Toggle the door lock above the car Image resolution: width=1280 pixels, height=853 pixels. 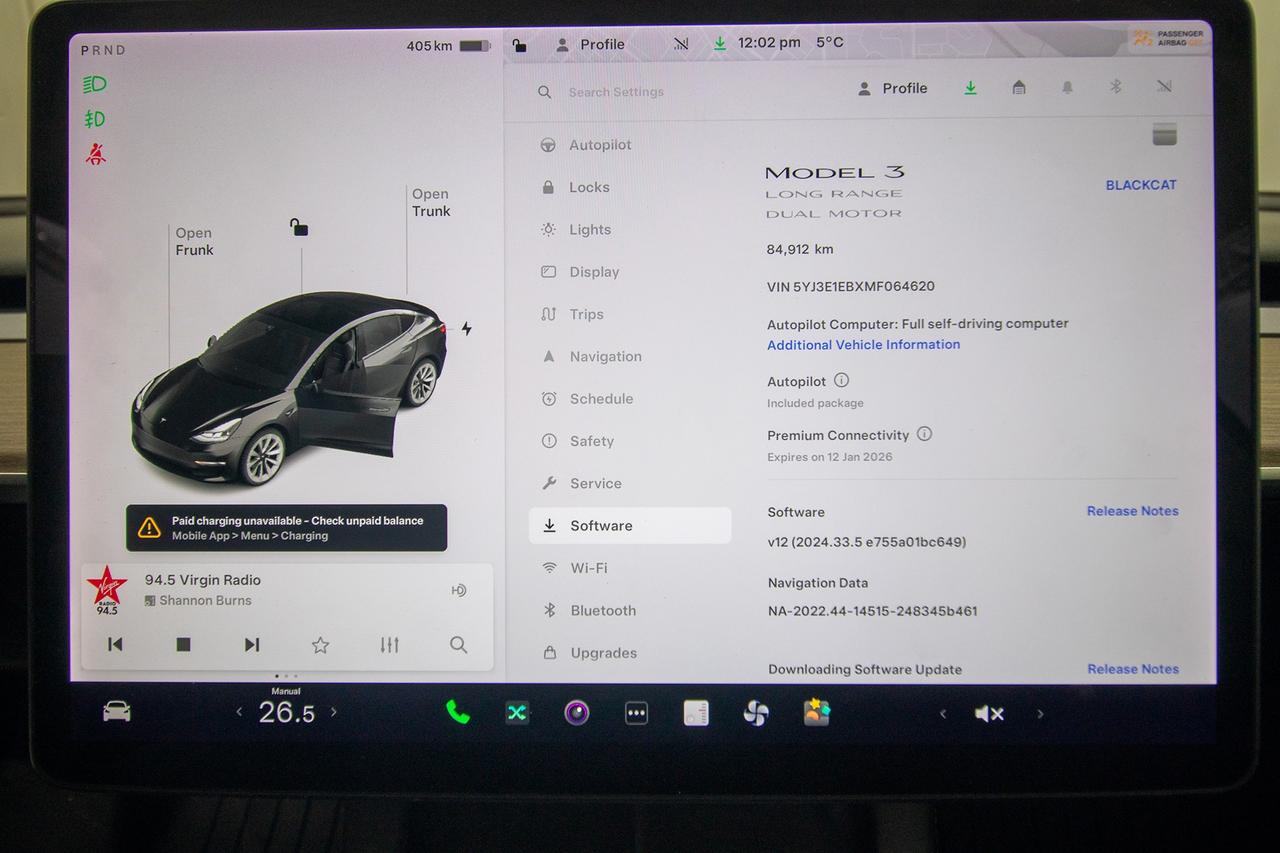tap(299, 227)
